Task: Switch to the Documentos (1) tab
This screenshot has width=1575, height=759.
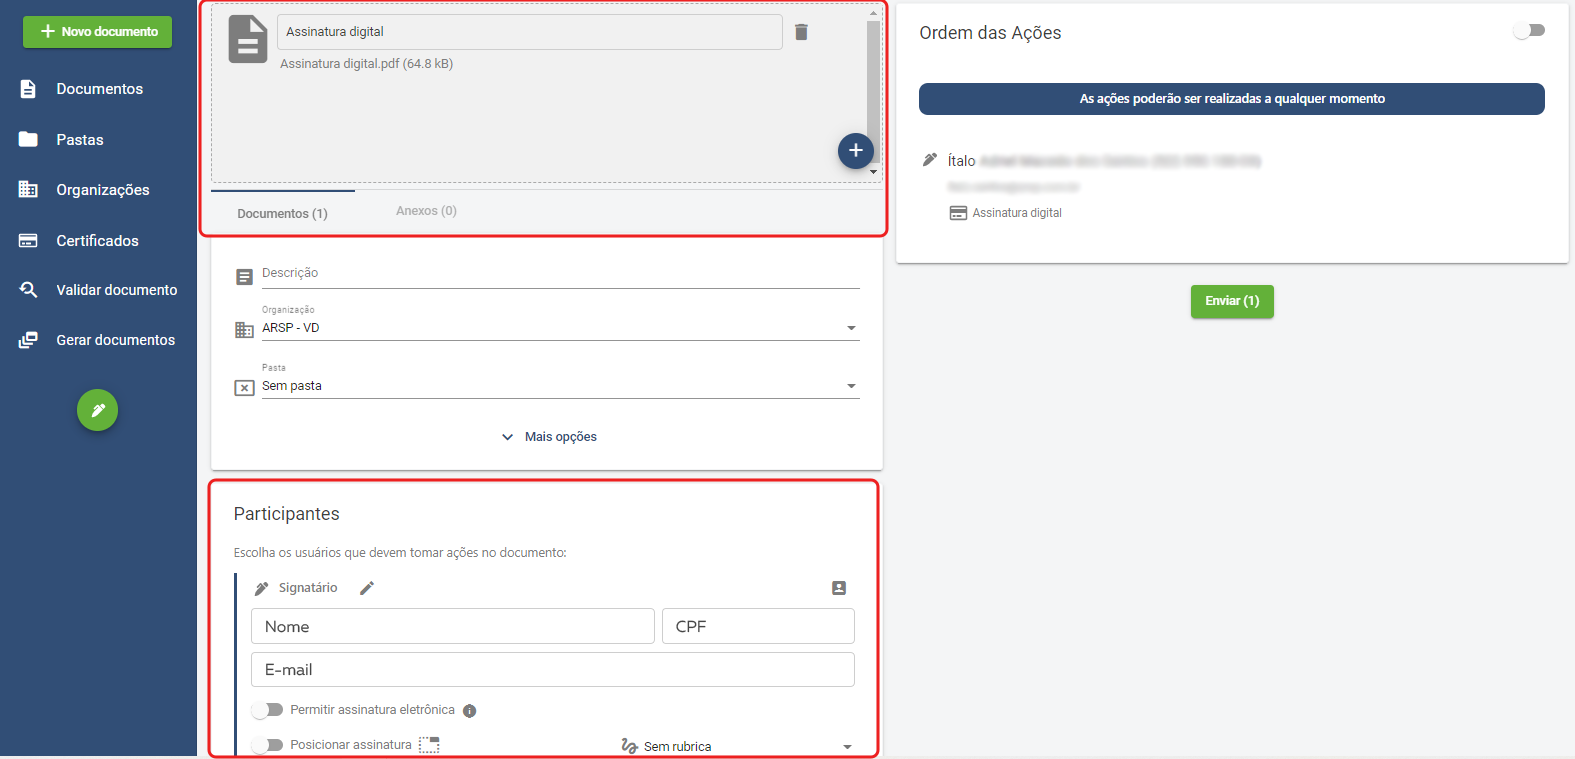Action: [x=282, y=213]
